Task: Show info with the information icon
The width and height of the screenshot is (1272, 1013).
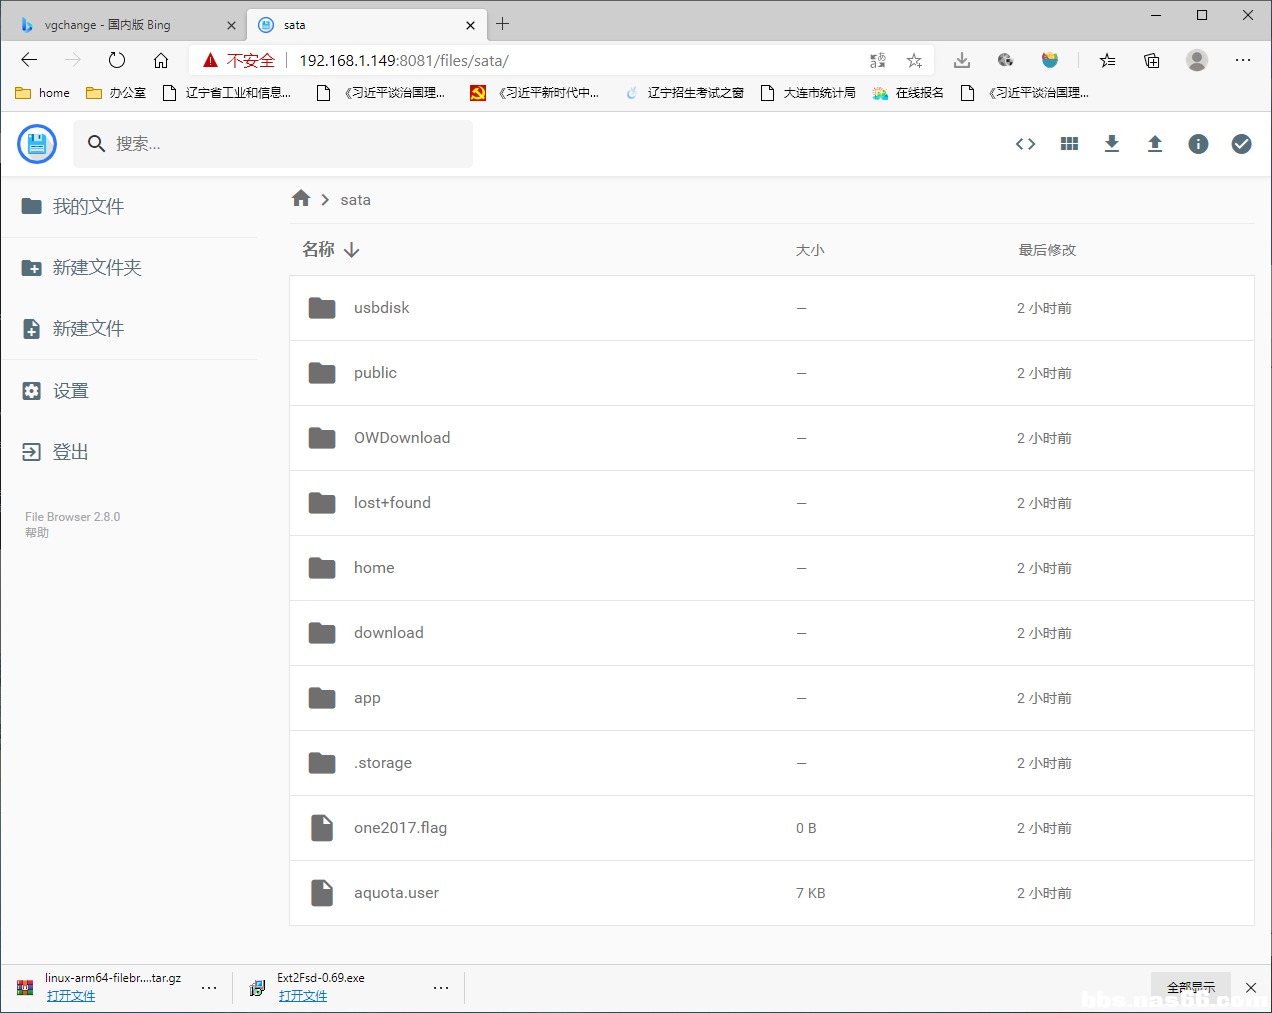Action: 1198,144
